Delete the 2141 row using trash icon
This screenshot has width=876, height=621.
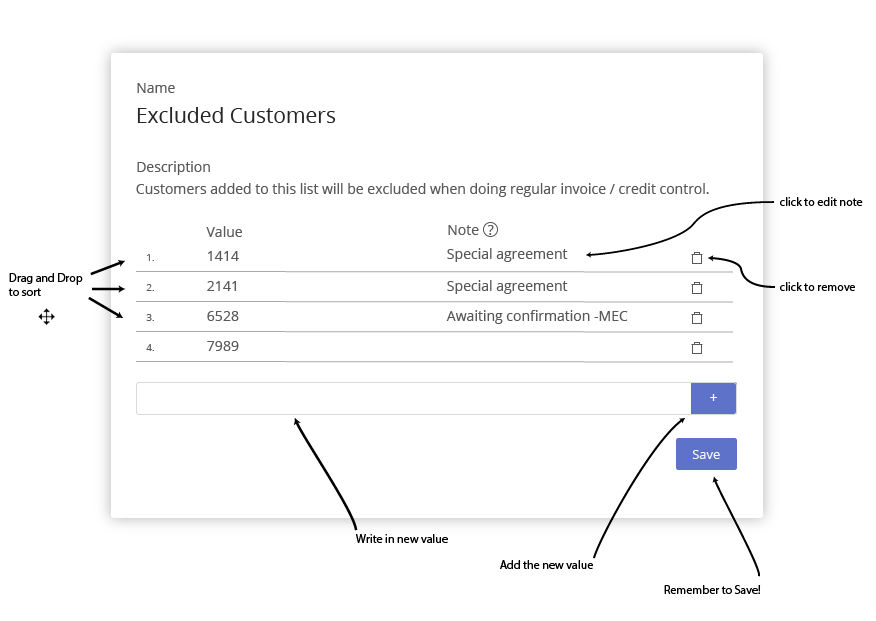697,288
